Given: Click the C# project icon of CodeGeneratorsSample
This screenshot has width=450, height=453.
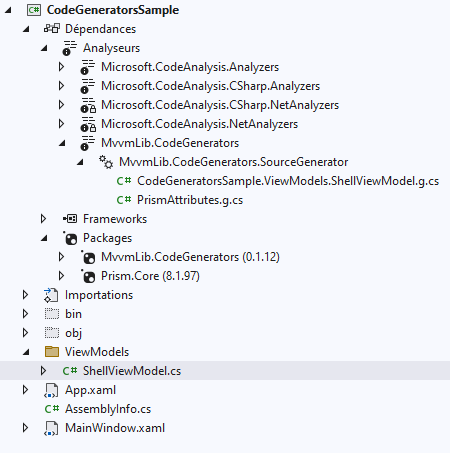Looking at the screenshot, I should (x=34, y=10).
